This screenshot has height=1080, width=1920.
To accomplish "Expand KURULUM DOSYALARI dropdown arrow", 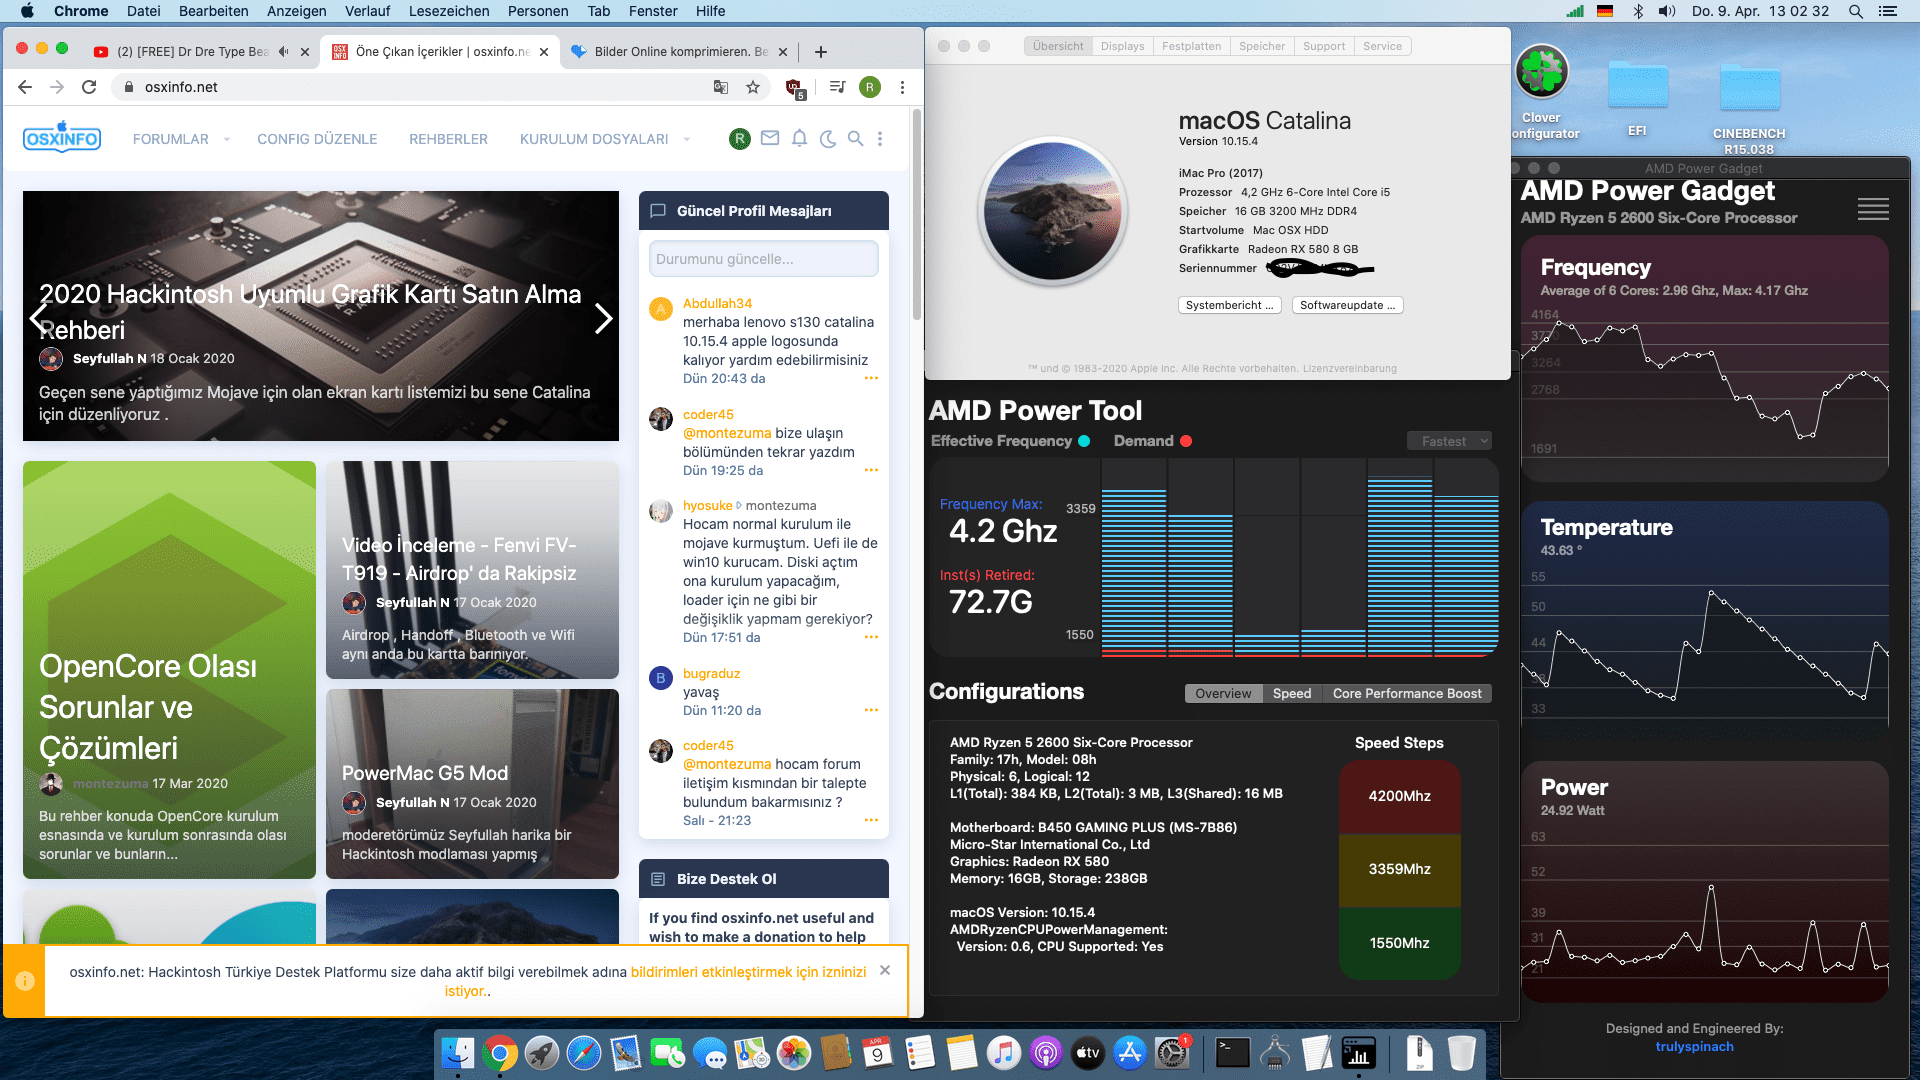I will pyautogui.click(x=686, y=139).
